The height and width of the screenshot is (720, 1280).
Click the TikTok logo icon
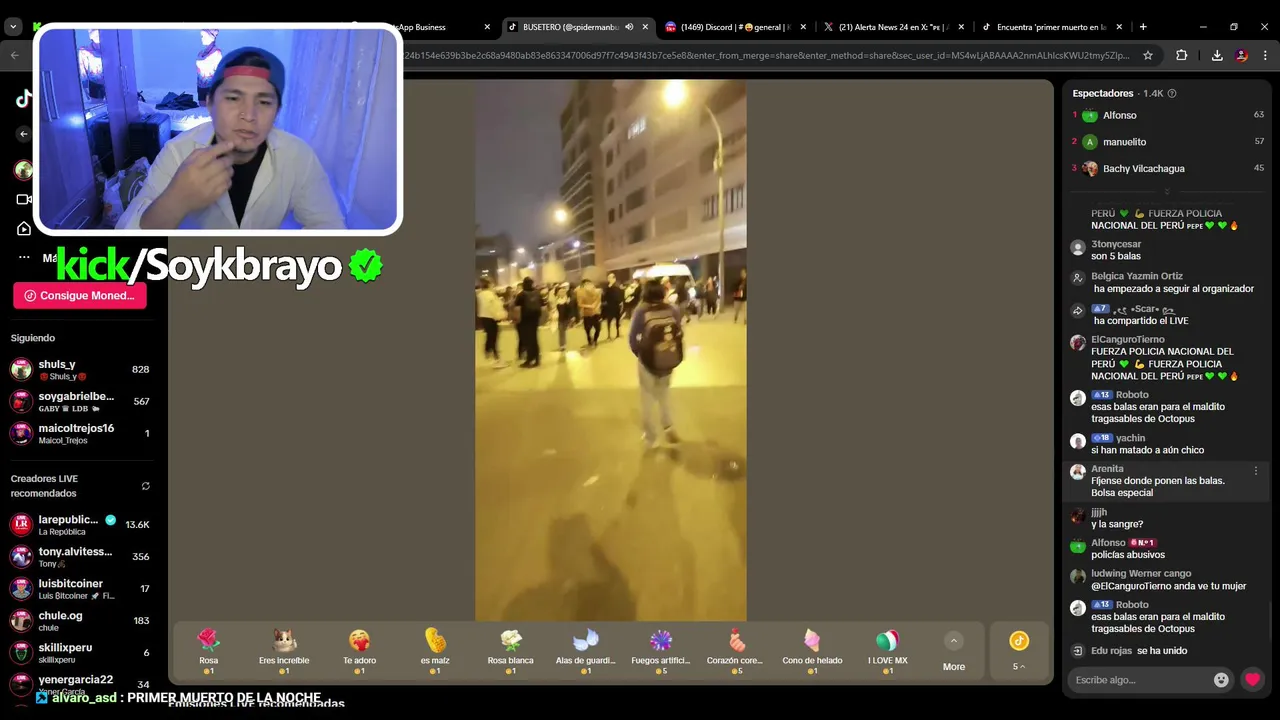tap(22, 98)
